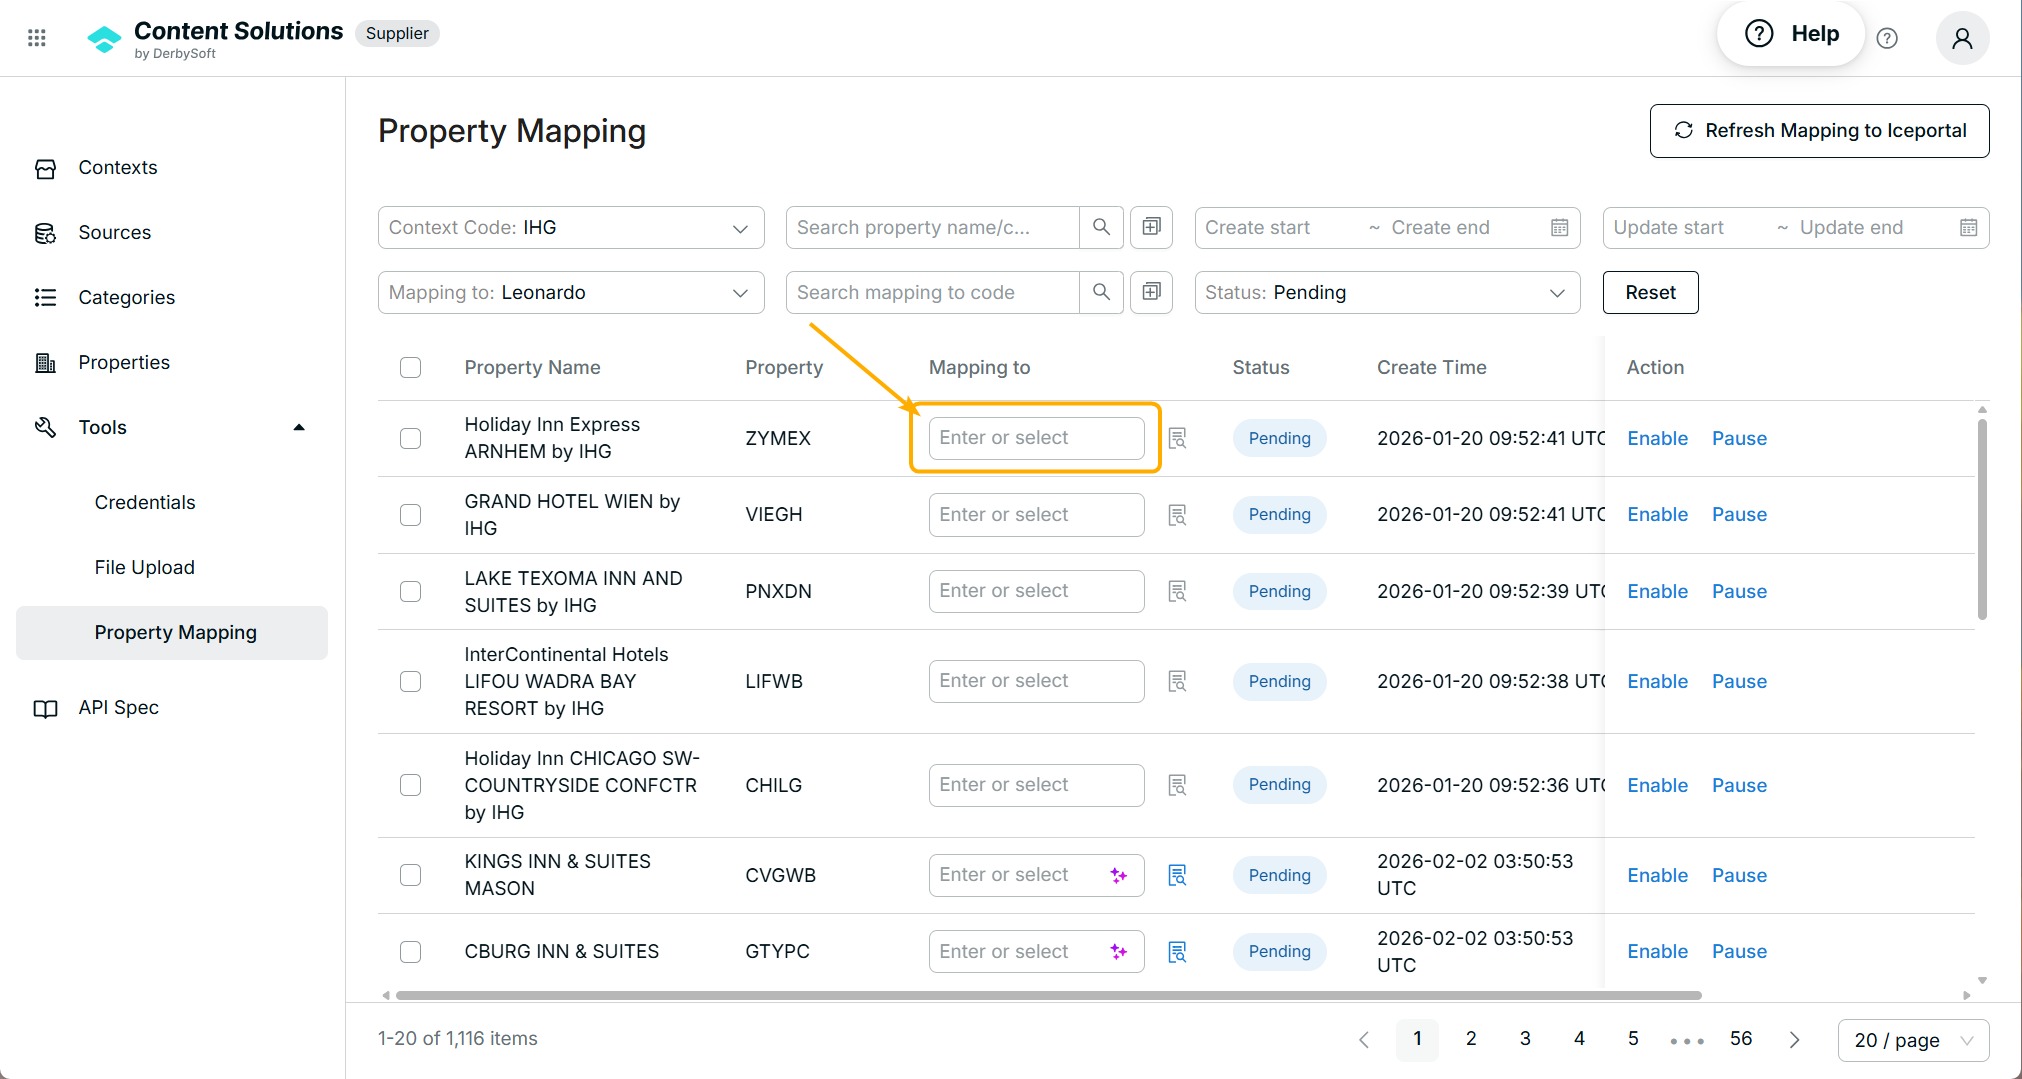Click the Reset filters button

tap(1650, 292)
